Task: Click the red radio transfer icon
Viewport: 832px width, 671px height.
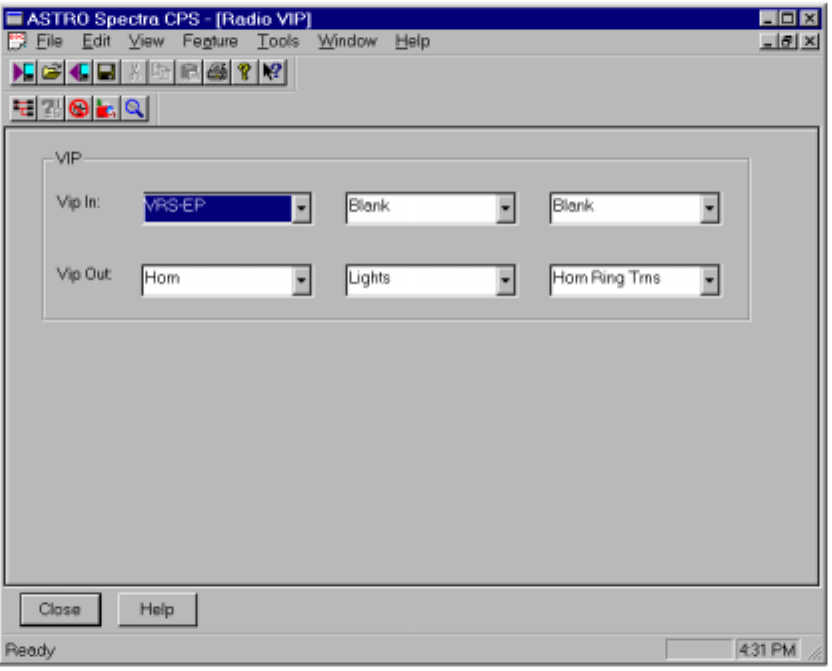Action: tap(107, 109)
